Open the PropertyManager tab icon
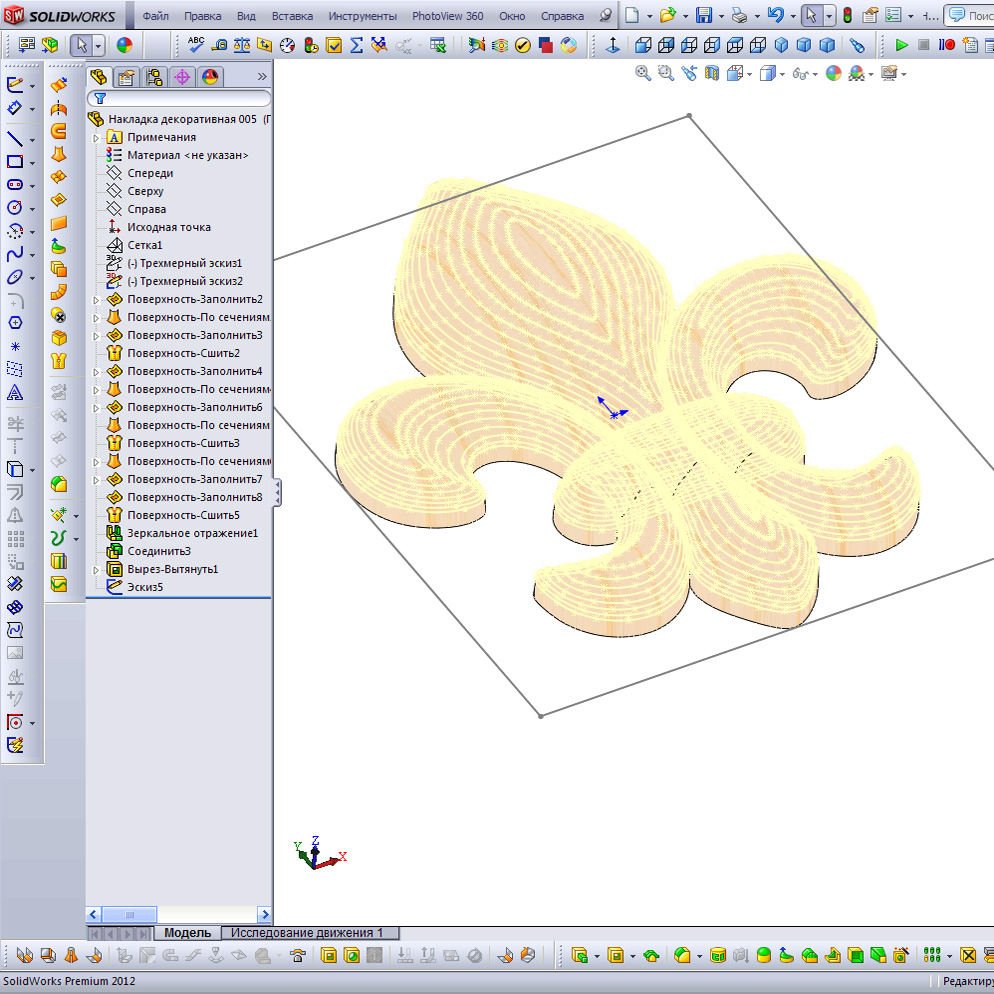This screenshot has height=994, width=994. click(x=126, y=77)
